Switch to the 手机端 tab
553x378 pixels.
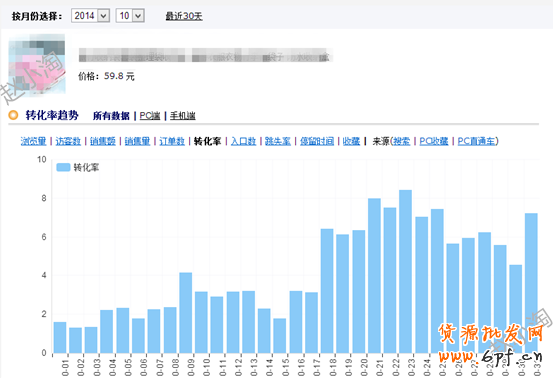(x=183, y=116)
